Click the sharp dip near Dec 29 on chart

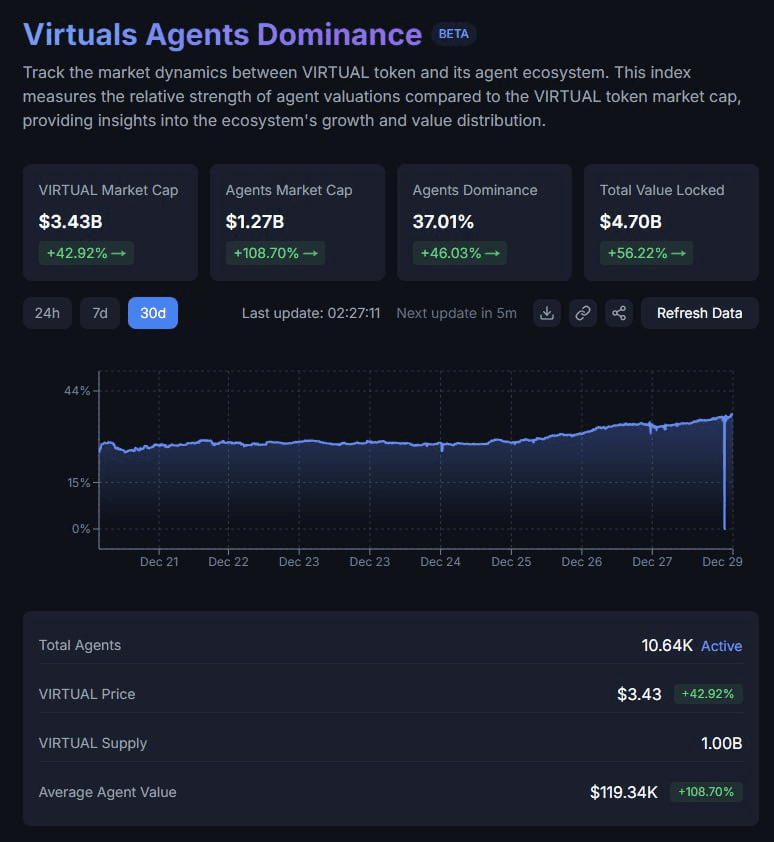tap(725, 475)
